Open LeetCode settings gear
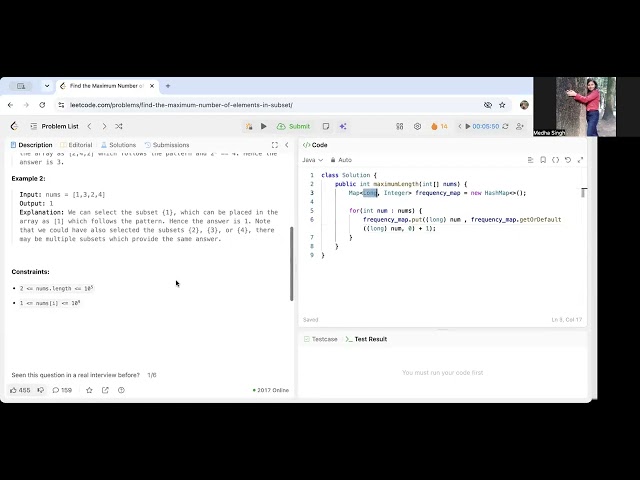Image resolution: width=640 pixels, height=480 pixels. 417,127
